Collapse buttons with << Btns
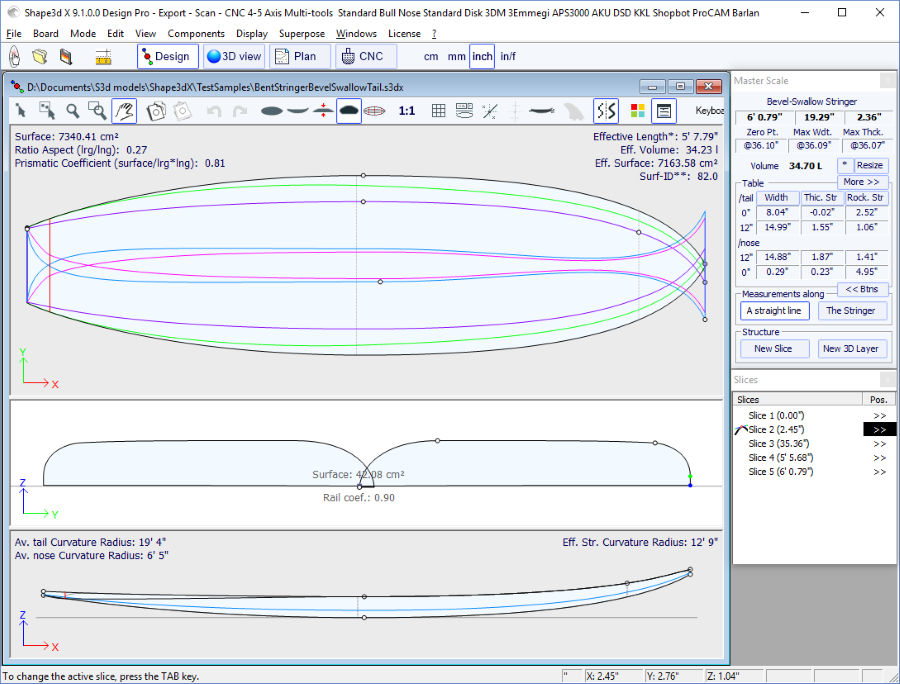 click(x=862, y=289)
